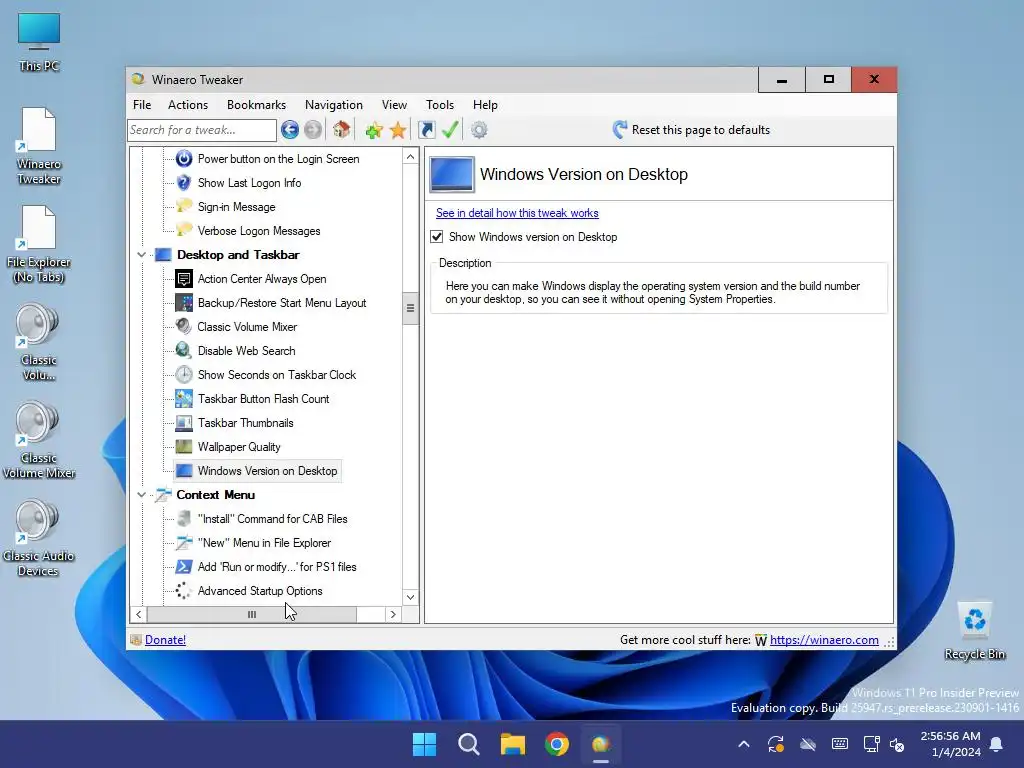Click the Taskbar Button Flash Count icon
Viewport: 1024px width, 768px height.
point(184,399)
